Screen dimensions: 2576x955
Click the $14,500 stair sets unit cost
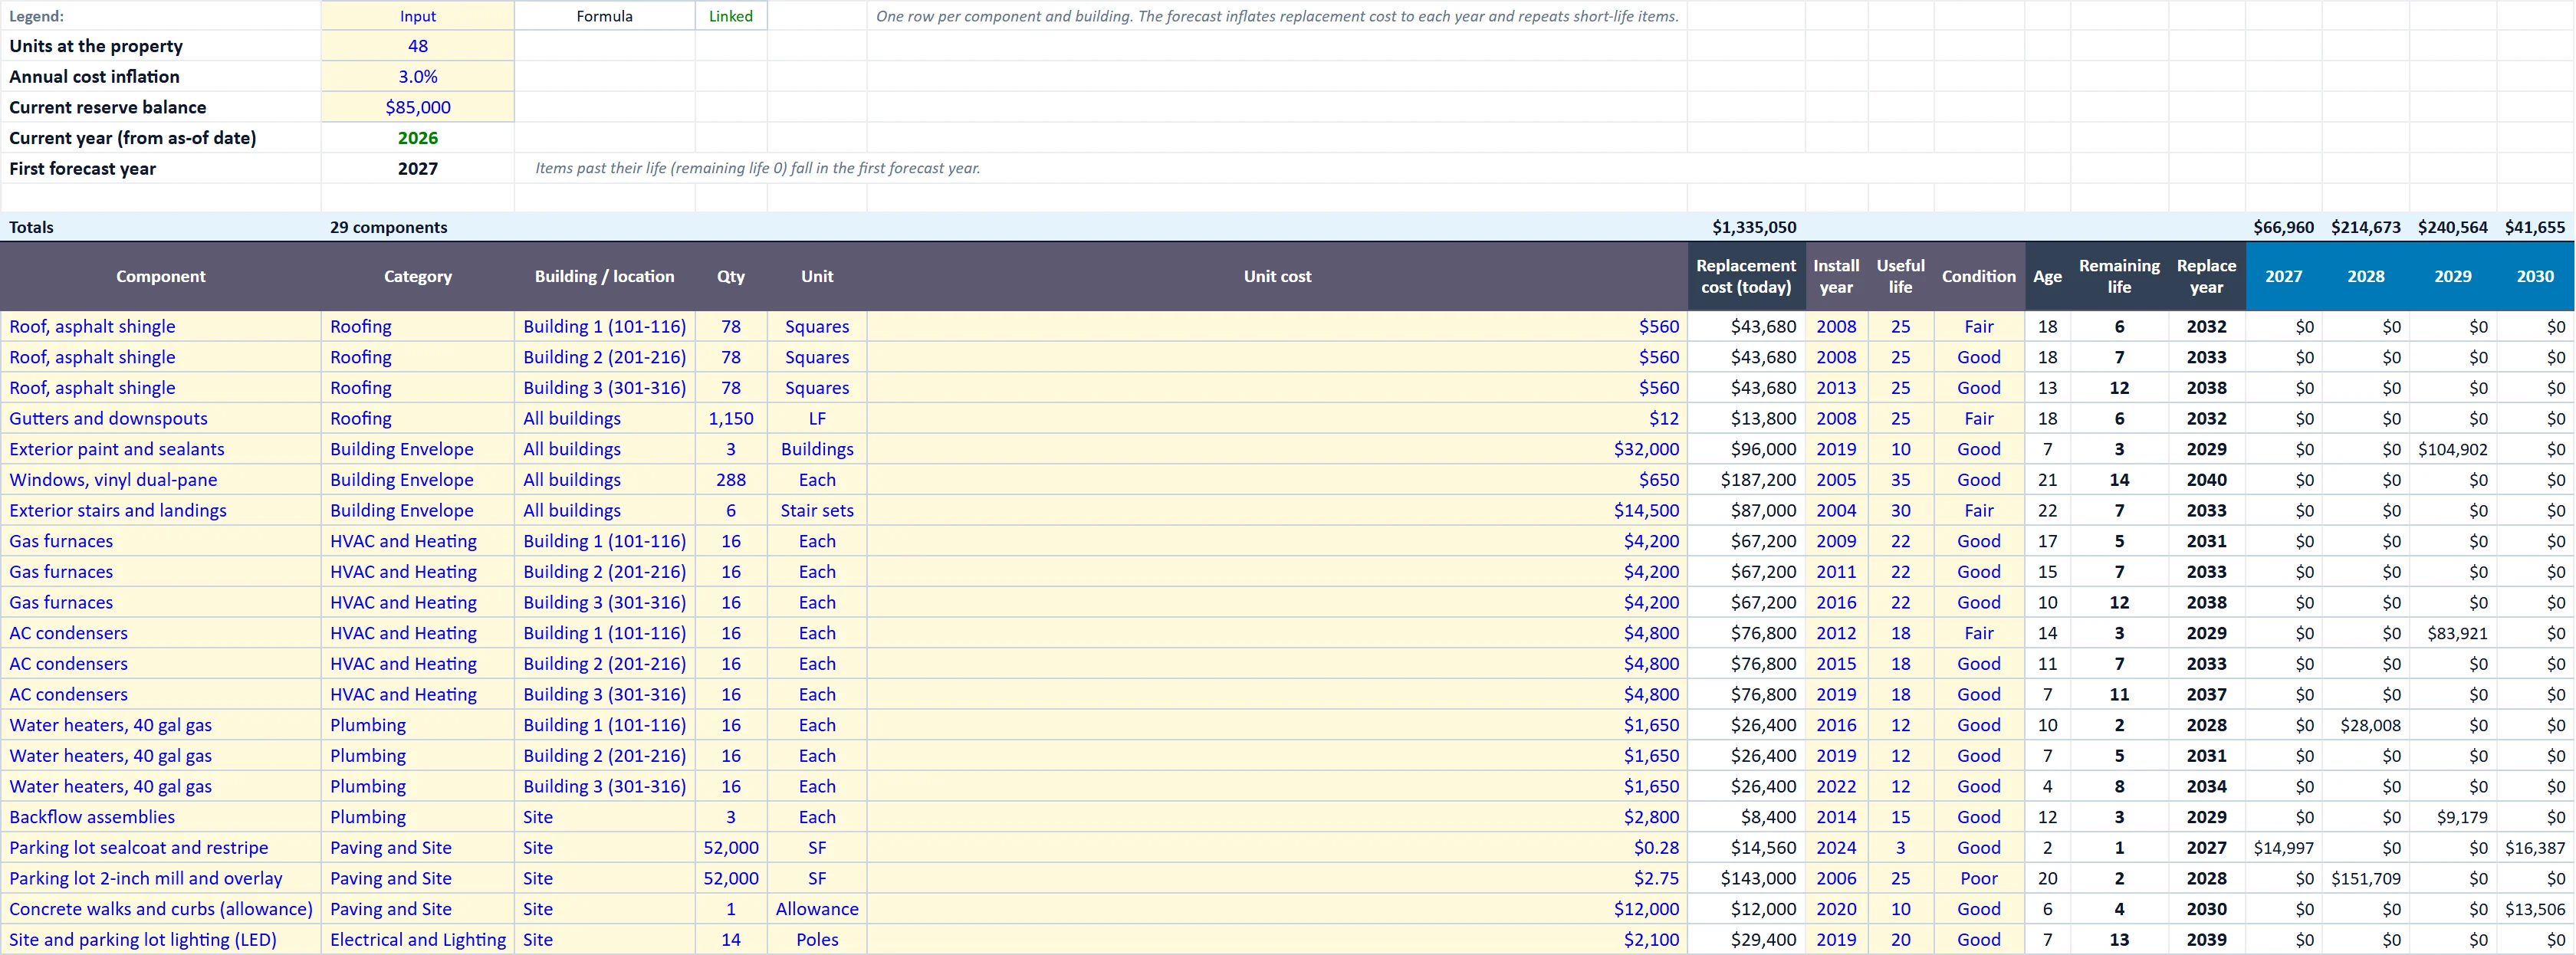click(x=1277, y=511)
